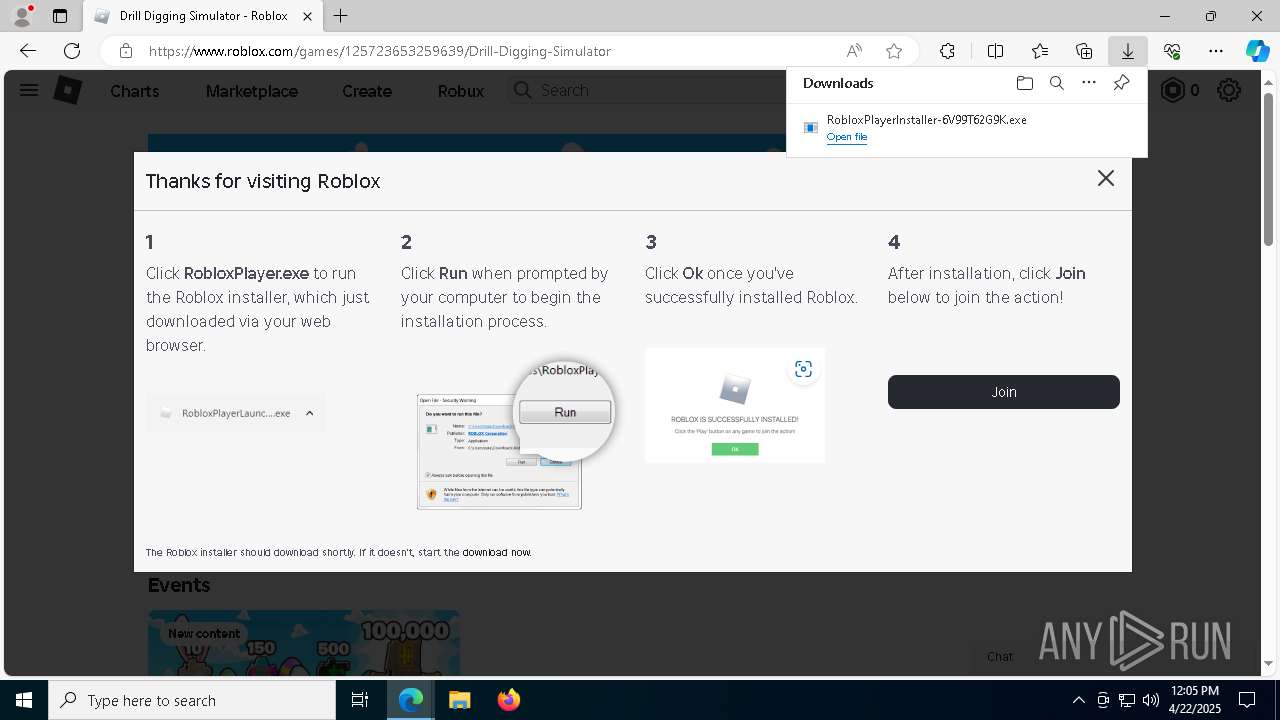Image resolution: width=1280 pixels, height=720 pixels.
Task: Add this page to favorites star
Action: (894, 51)
